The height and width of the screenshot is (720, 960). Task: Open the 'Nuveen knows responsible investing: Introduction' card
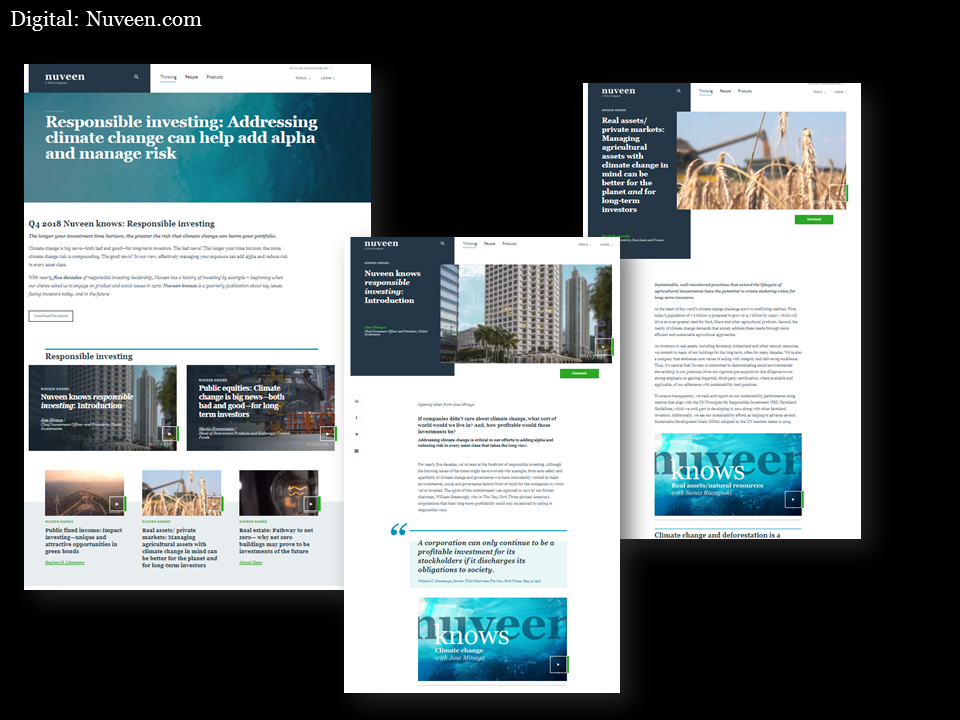tap(103, 408)
